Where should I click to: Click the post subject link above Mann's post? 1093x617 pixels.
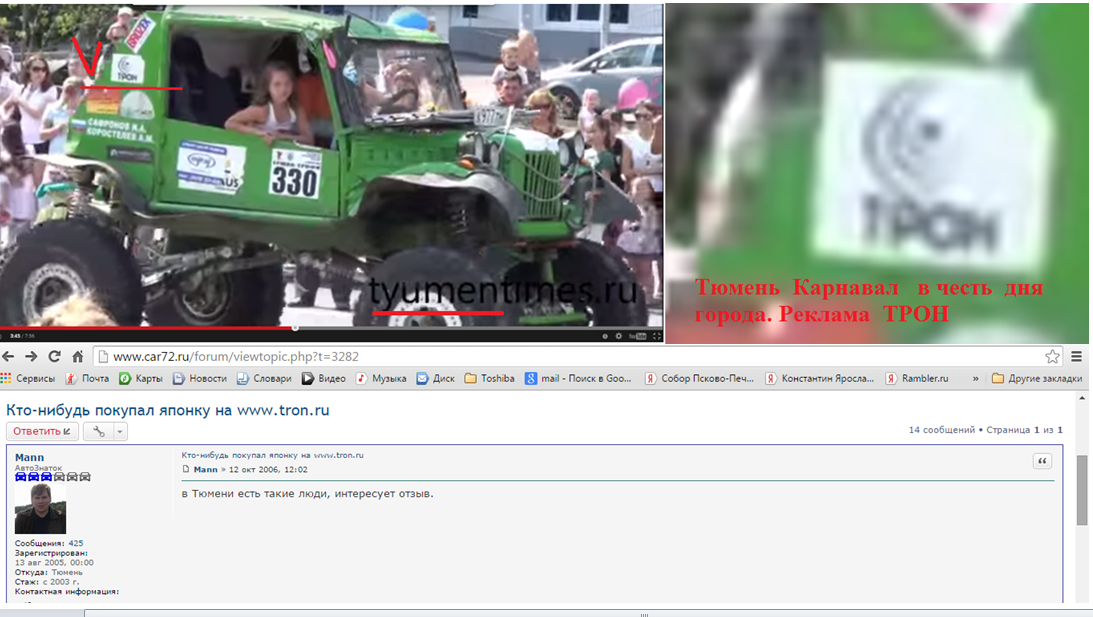coord(273,455)
